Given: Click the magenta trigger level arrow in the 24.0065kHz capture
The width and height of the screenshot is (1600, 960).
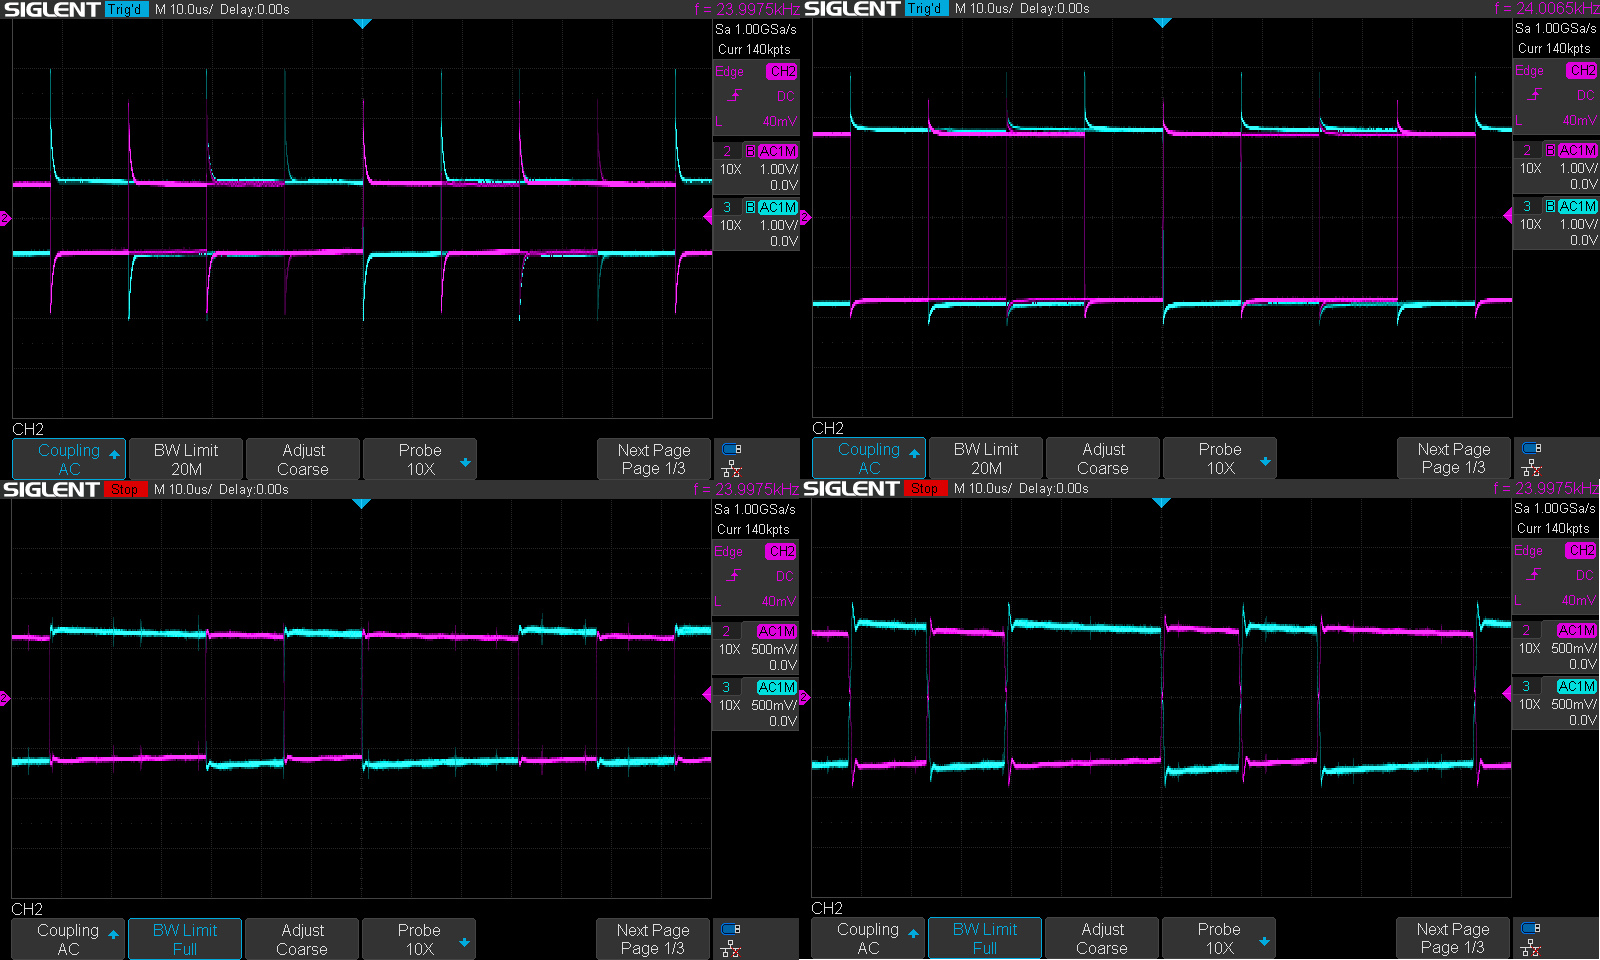Looking at the screenshot, I should 1508,216.
